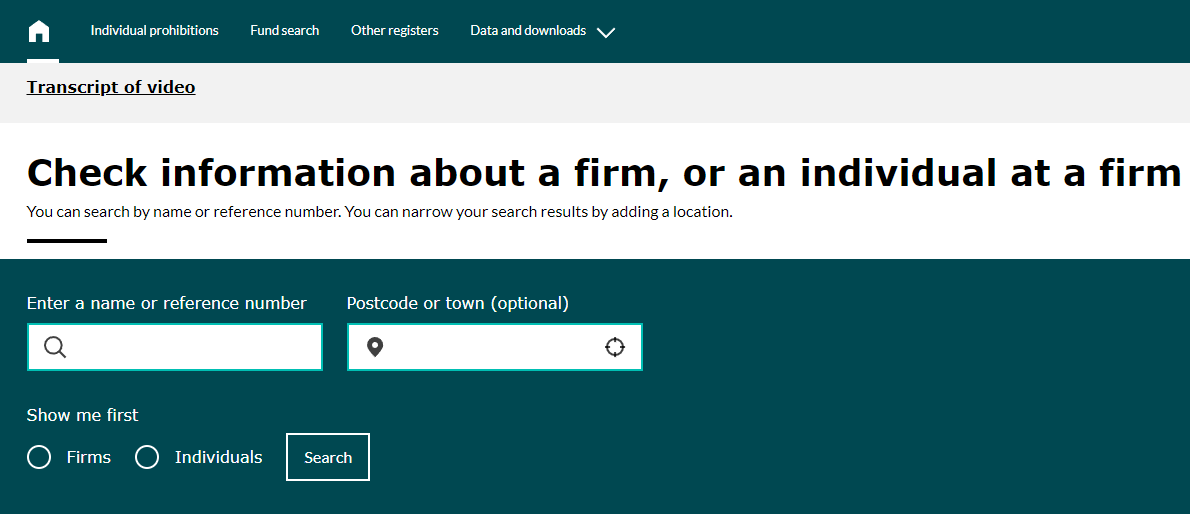Open Fund search page

285,30
